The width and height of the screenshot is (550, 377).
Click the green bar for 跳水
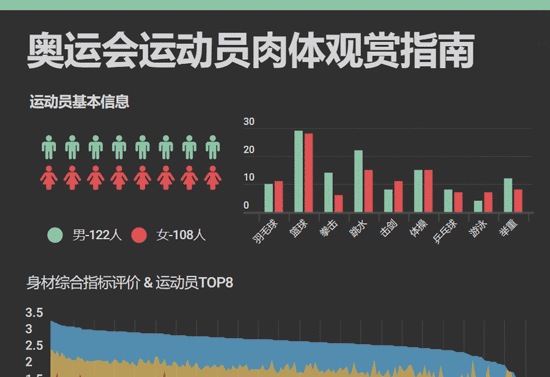point(358,181)
